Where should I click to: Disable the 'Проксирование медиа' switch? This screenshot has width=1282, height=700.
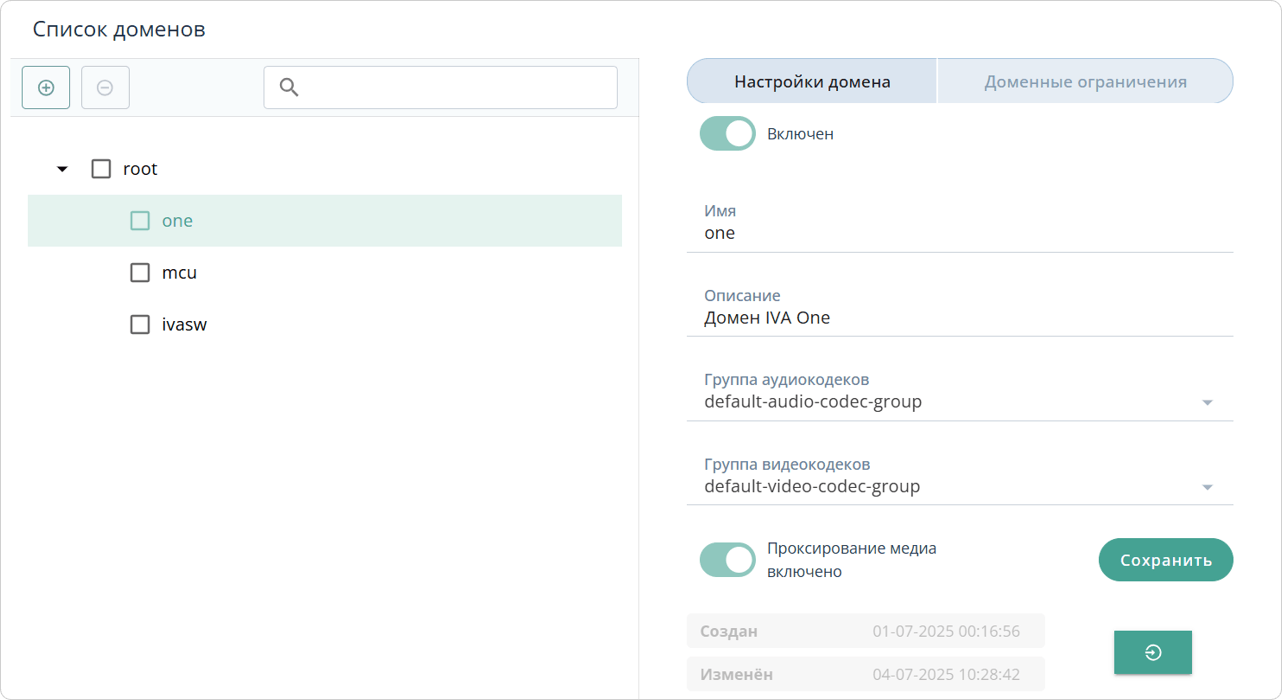pos(727,560)
